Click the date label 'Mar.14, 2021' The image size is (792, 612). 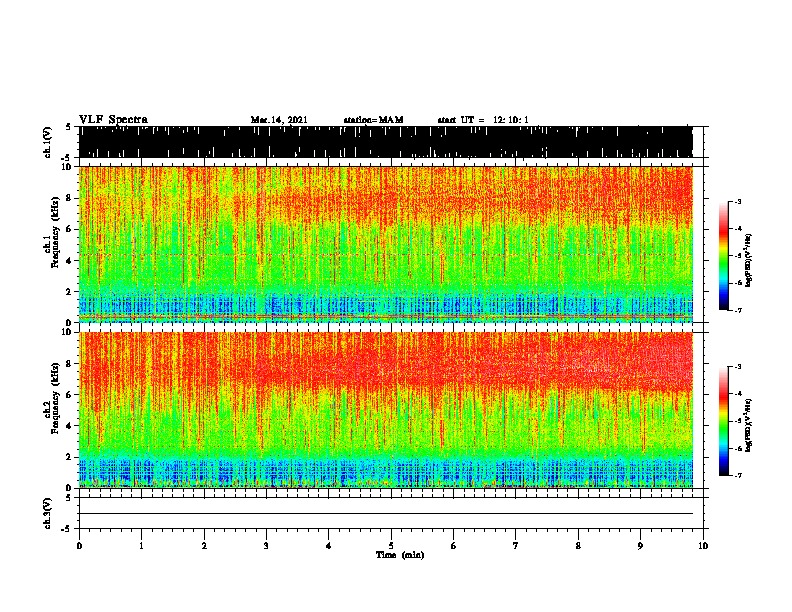[279, 120]
